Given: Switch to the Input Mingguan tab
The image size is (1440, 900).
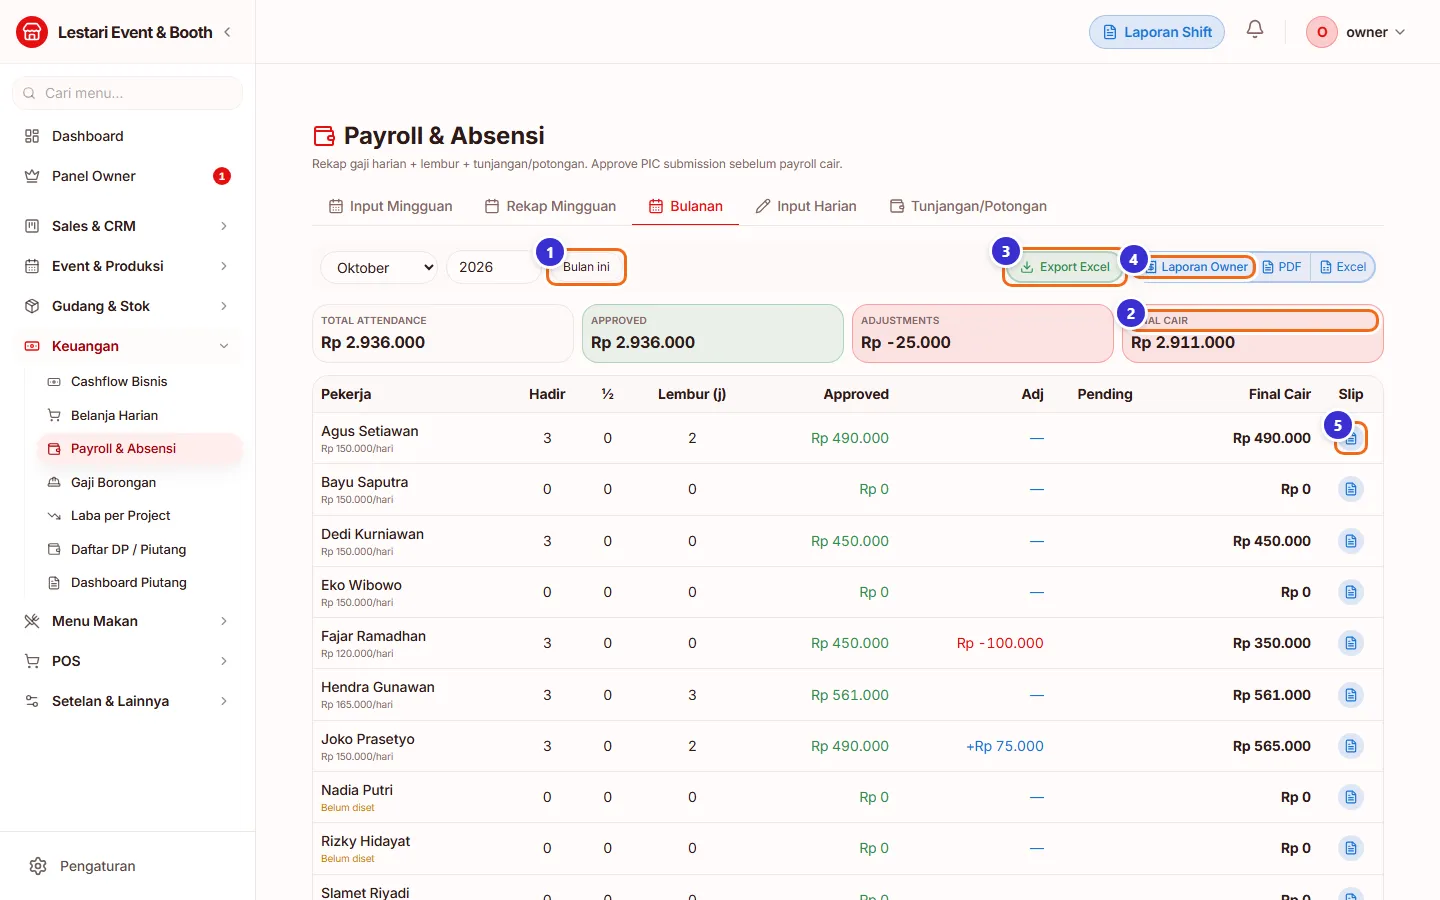Looking at the screenshot, I should point(391,206).
